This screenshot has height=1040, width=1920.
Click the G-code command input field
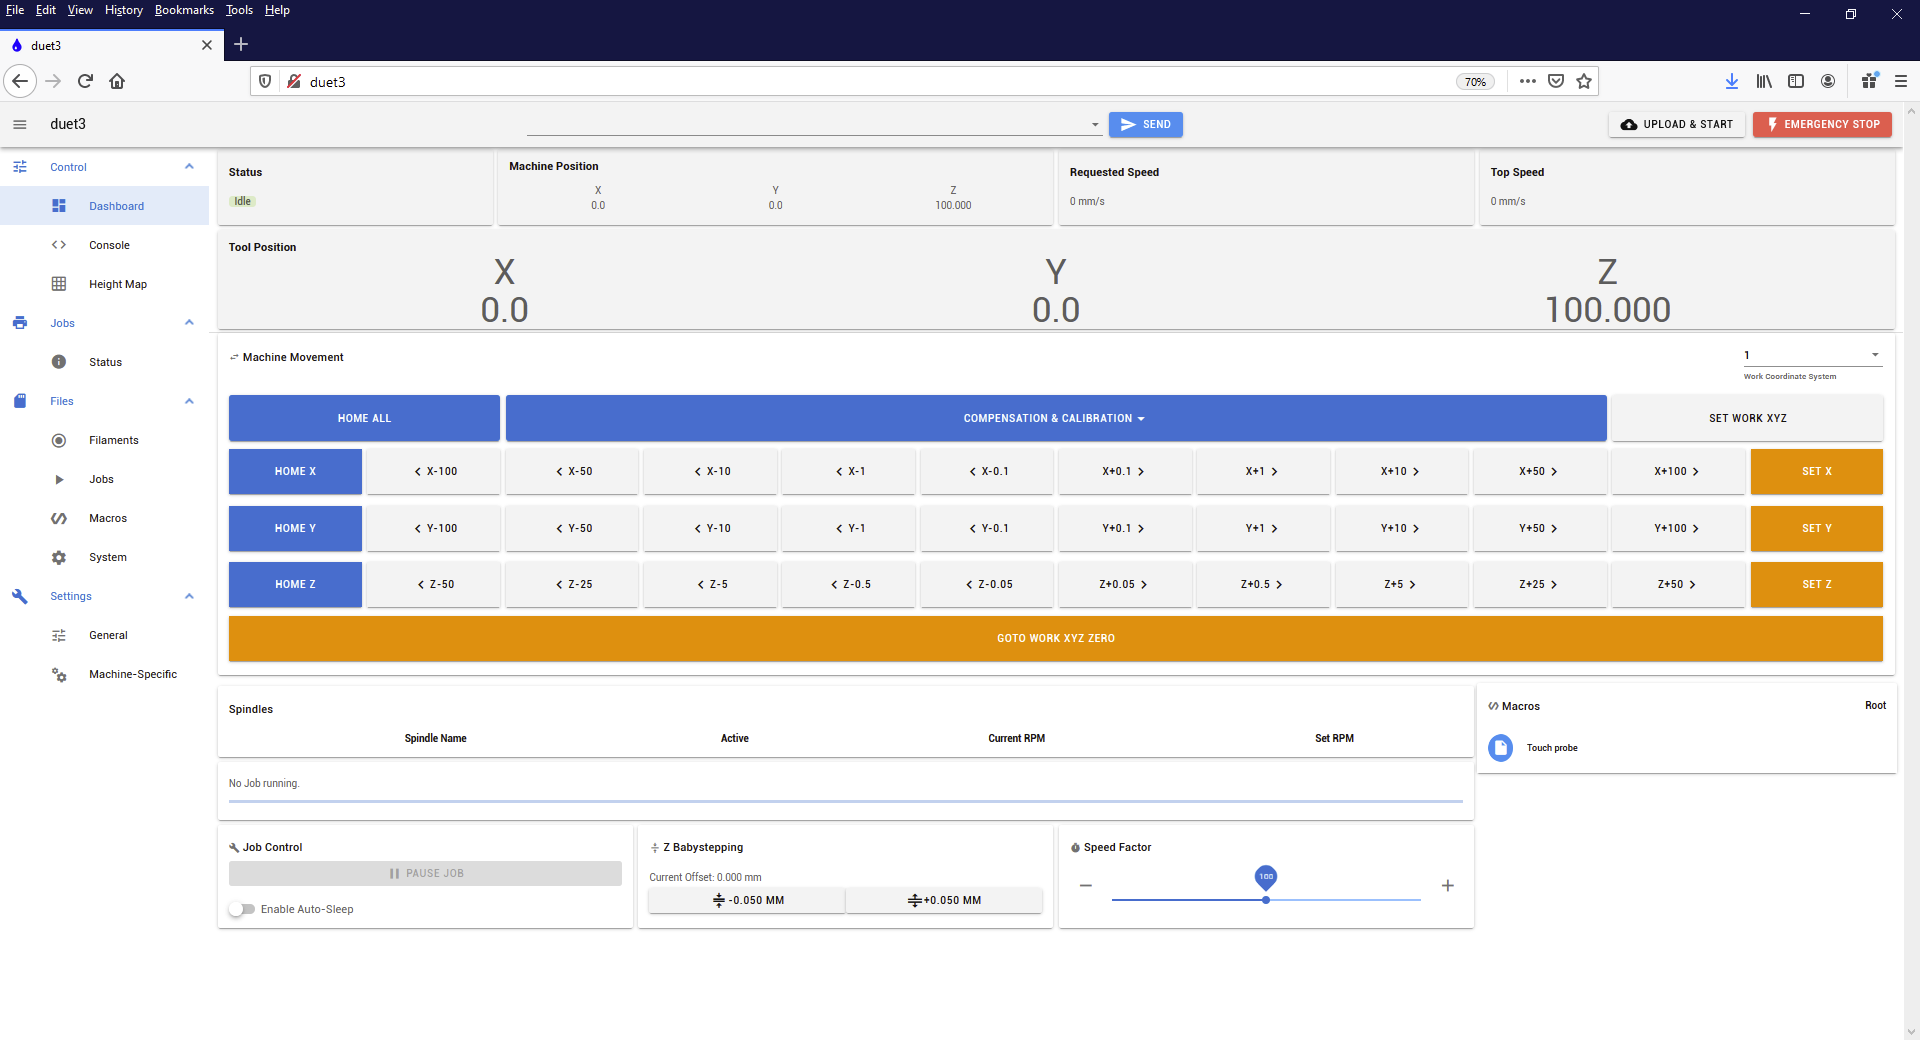(x=807, y=124)
